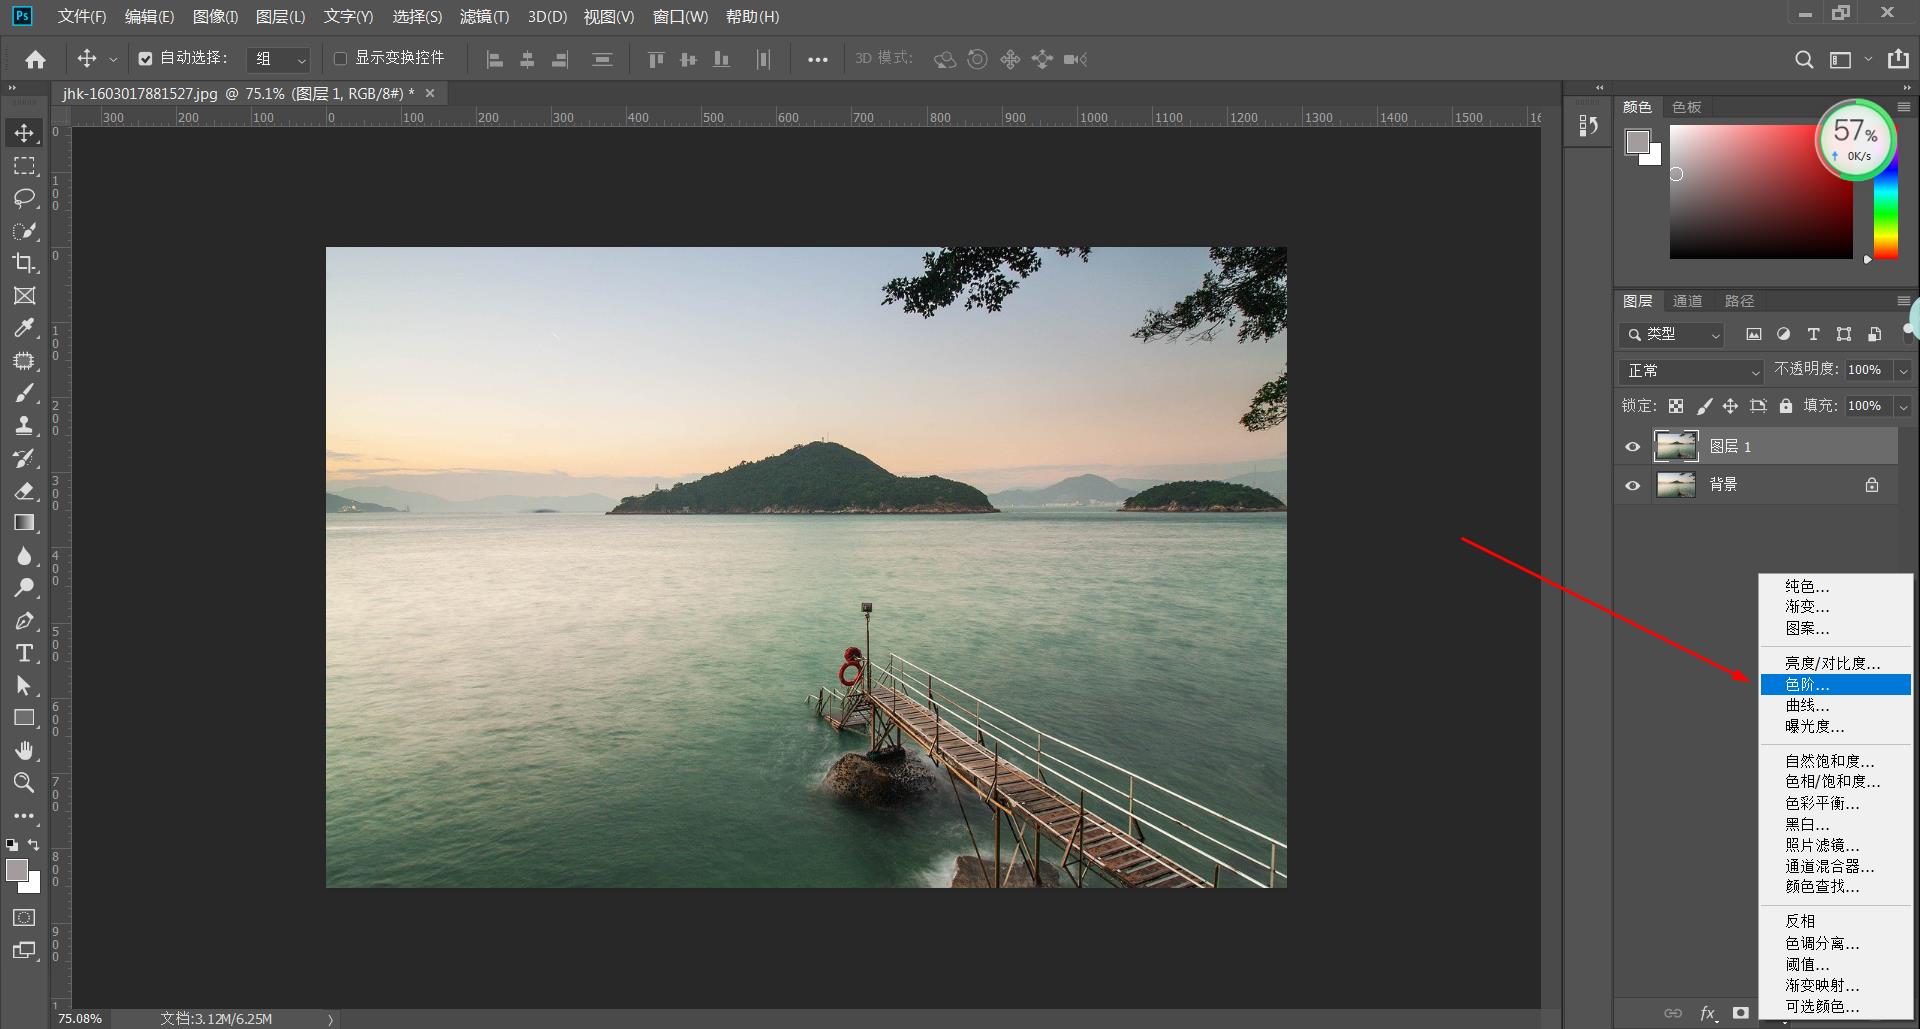This screenshot has width=1920, height=1029.
Task: Enable the 显示变换控件 checkbox
Action: (340, 59)
